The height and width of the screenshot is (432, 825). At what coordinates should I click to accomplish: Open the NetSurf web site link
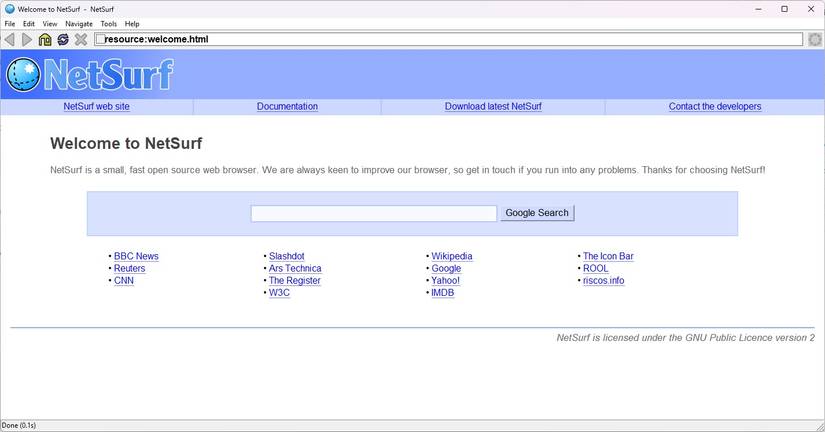tap(96, 106)
